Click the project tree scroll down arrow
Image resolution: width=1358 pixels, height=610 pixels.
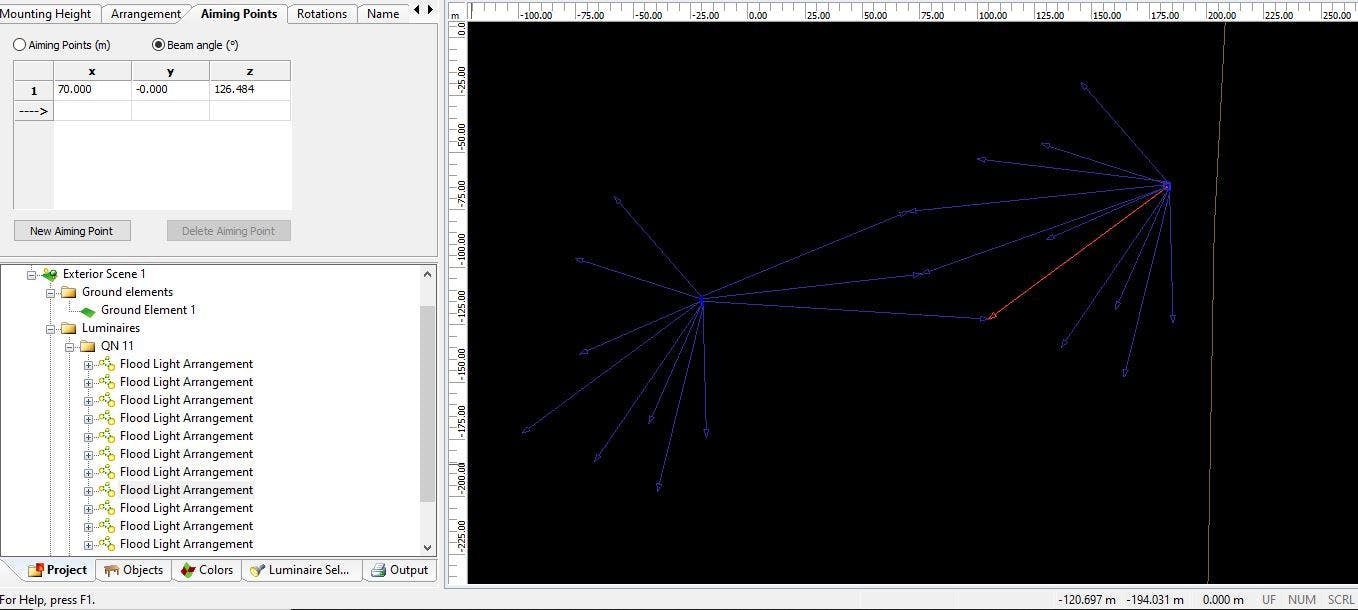pos(428,547)
